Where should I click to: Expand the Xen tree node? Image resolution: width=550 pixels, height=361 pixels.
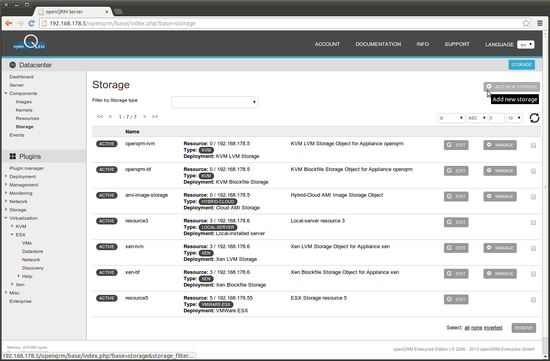(x=12, y=285)
